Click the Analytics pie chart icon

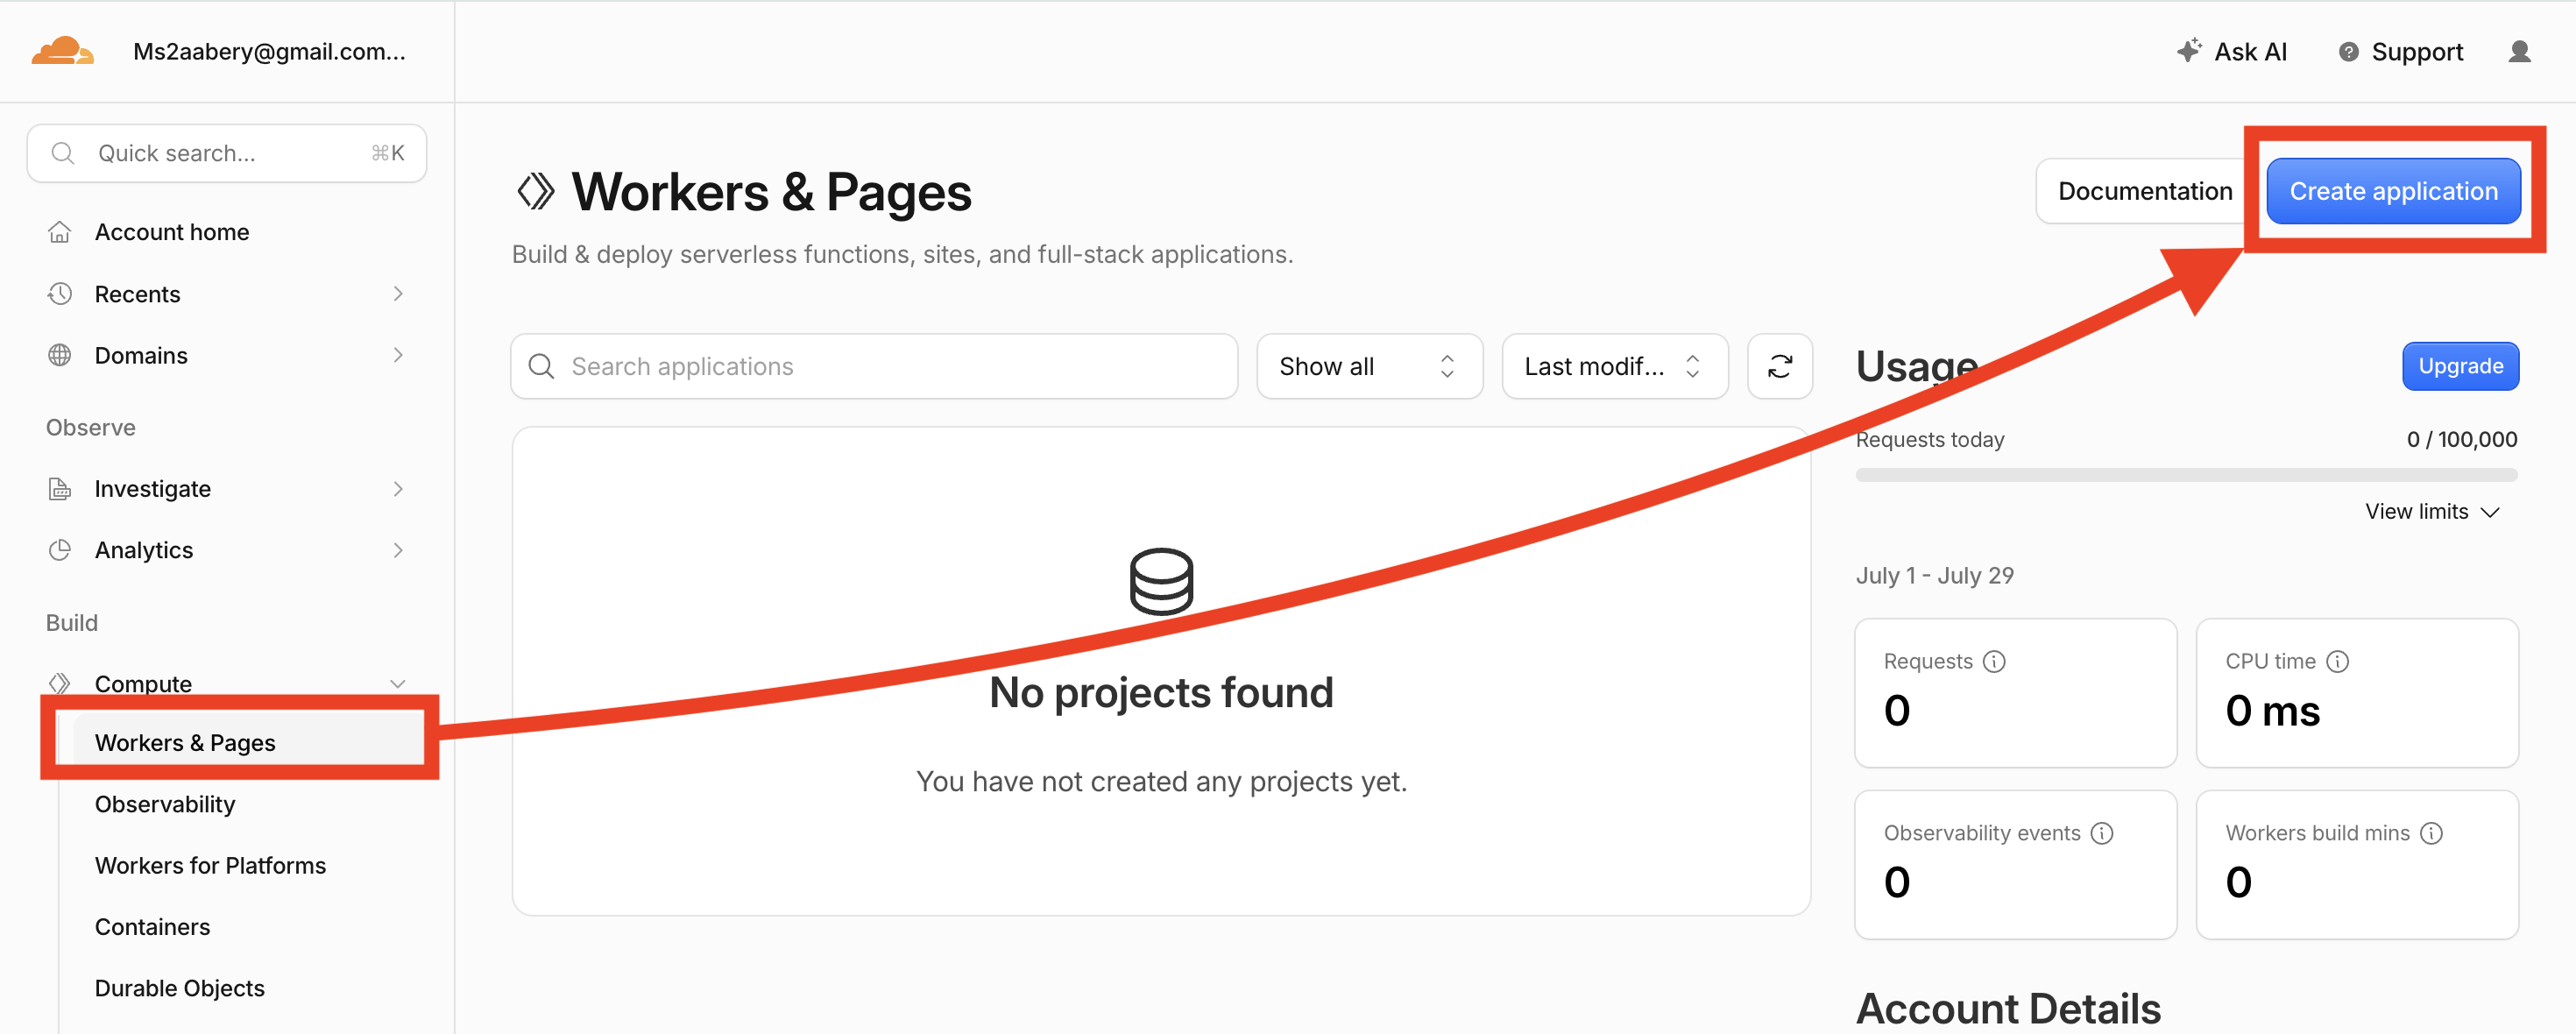(60, 550)
